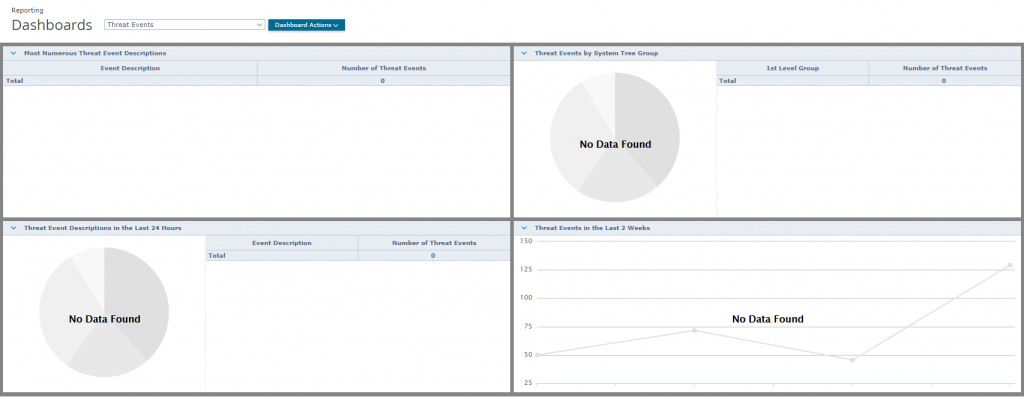
Task: Click the Most Numerous Threat Event Descriptions title
Action: coord(95,53)
